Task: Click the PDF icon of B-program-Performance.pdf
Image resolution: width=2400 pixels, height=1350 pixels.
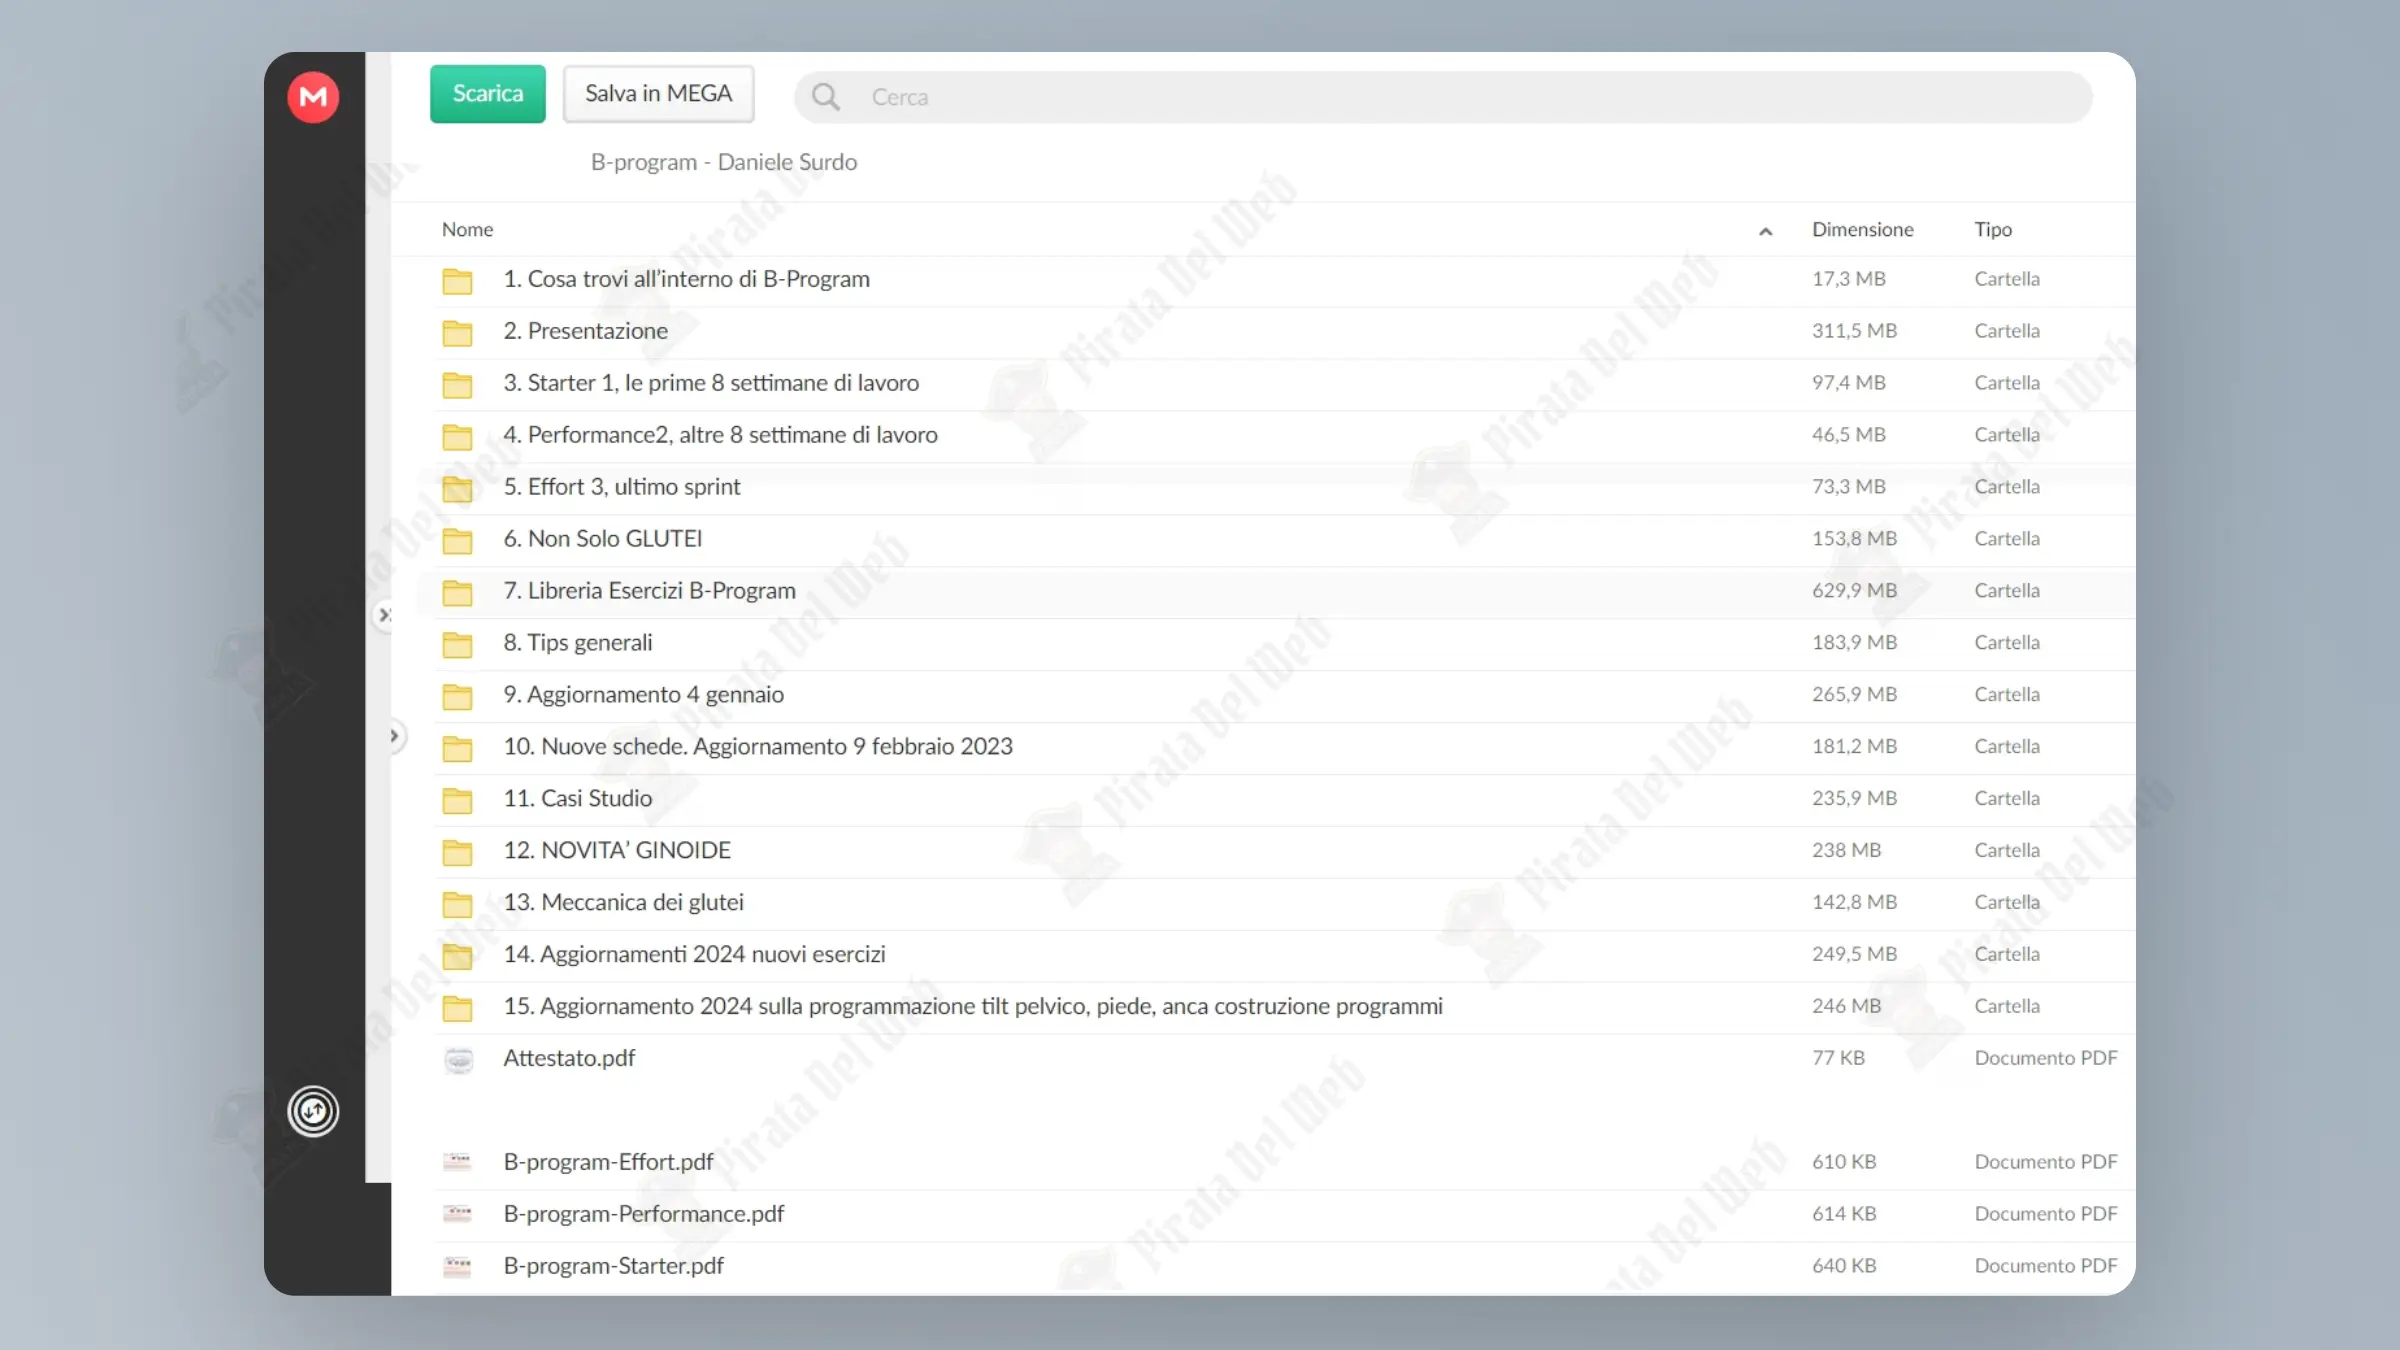Action: (457, 1214)
